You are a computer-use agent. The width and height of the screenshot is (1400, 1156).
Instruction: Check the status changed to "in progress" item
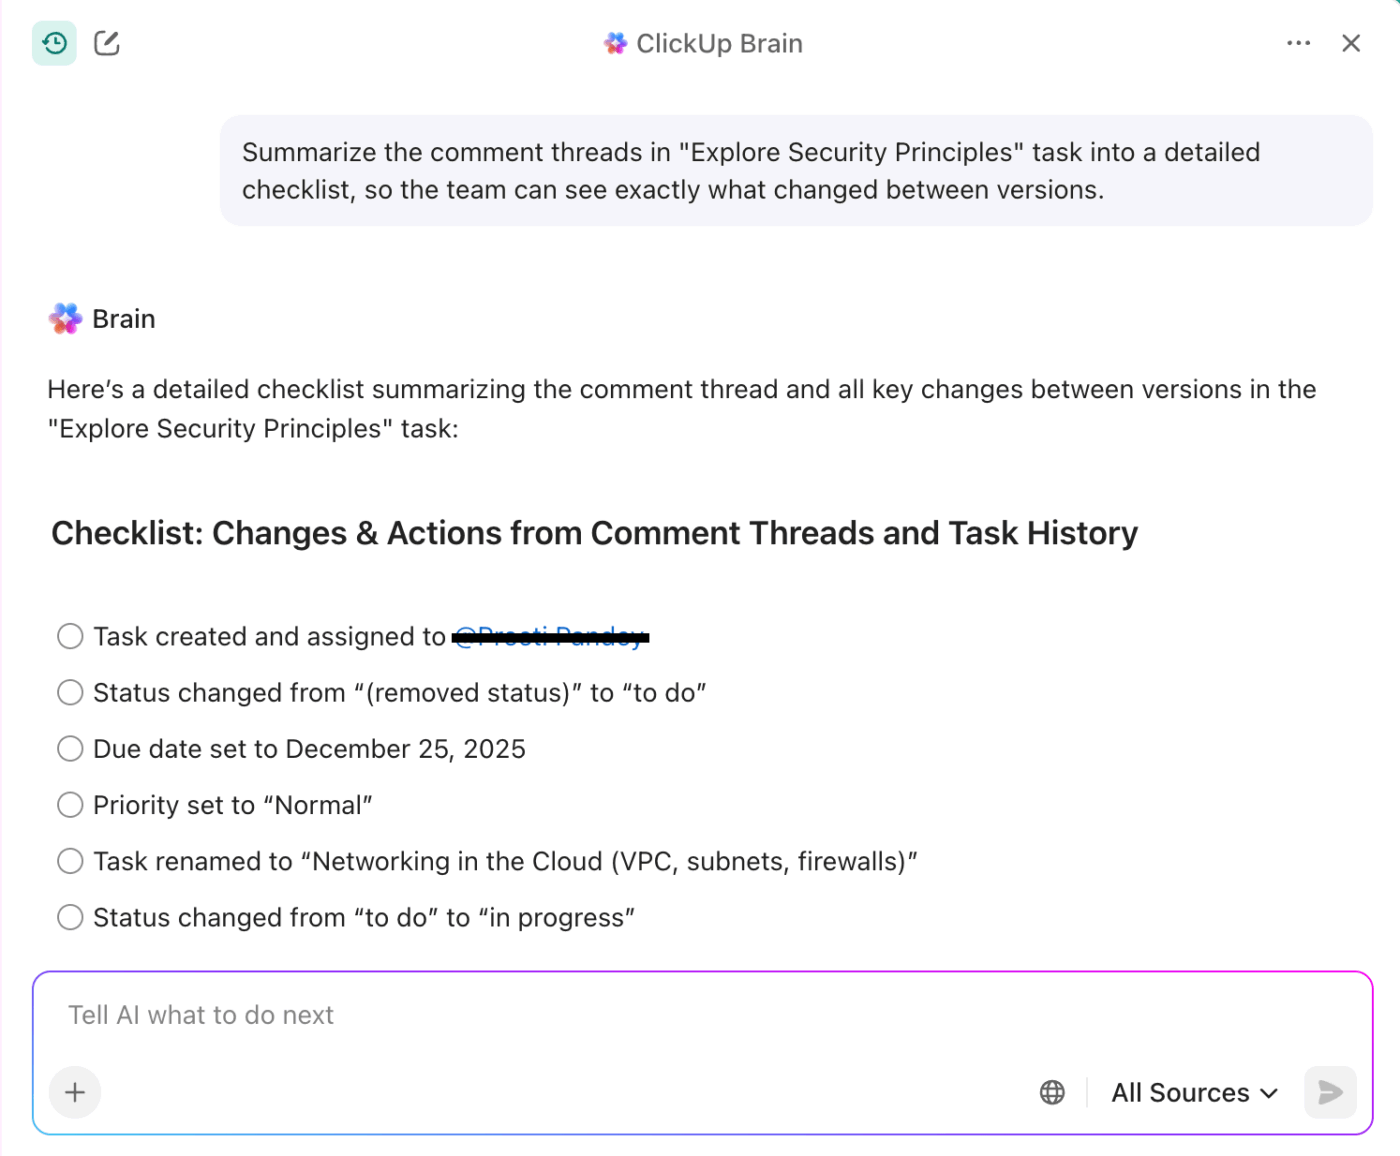tap(70, 917)
